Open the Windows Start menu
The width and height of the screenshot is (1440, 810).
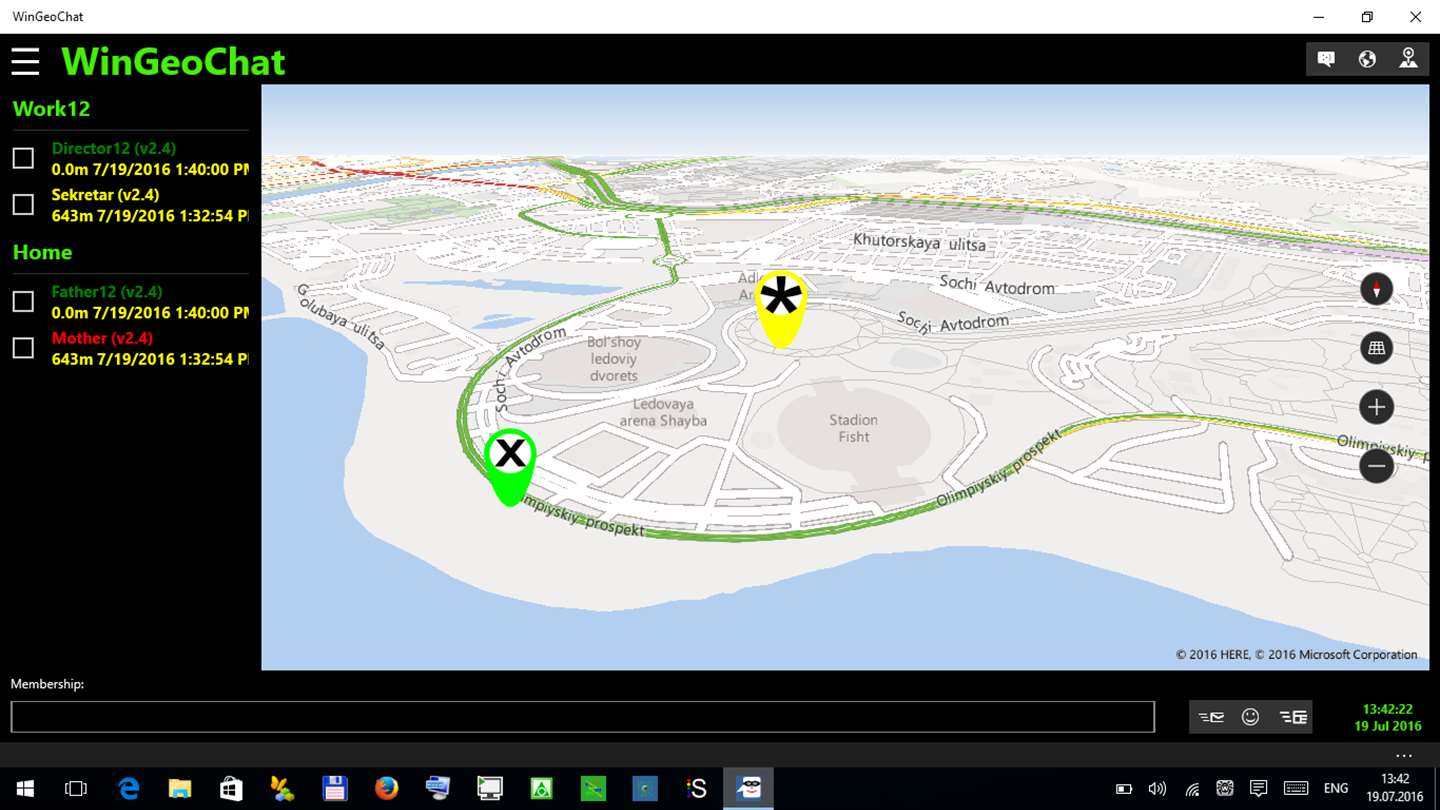[x=24, y=789]
